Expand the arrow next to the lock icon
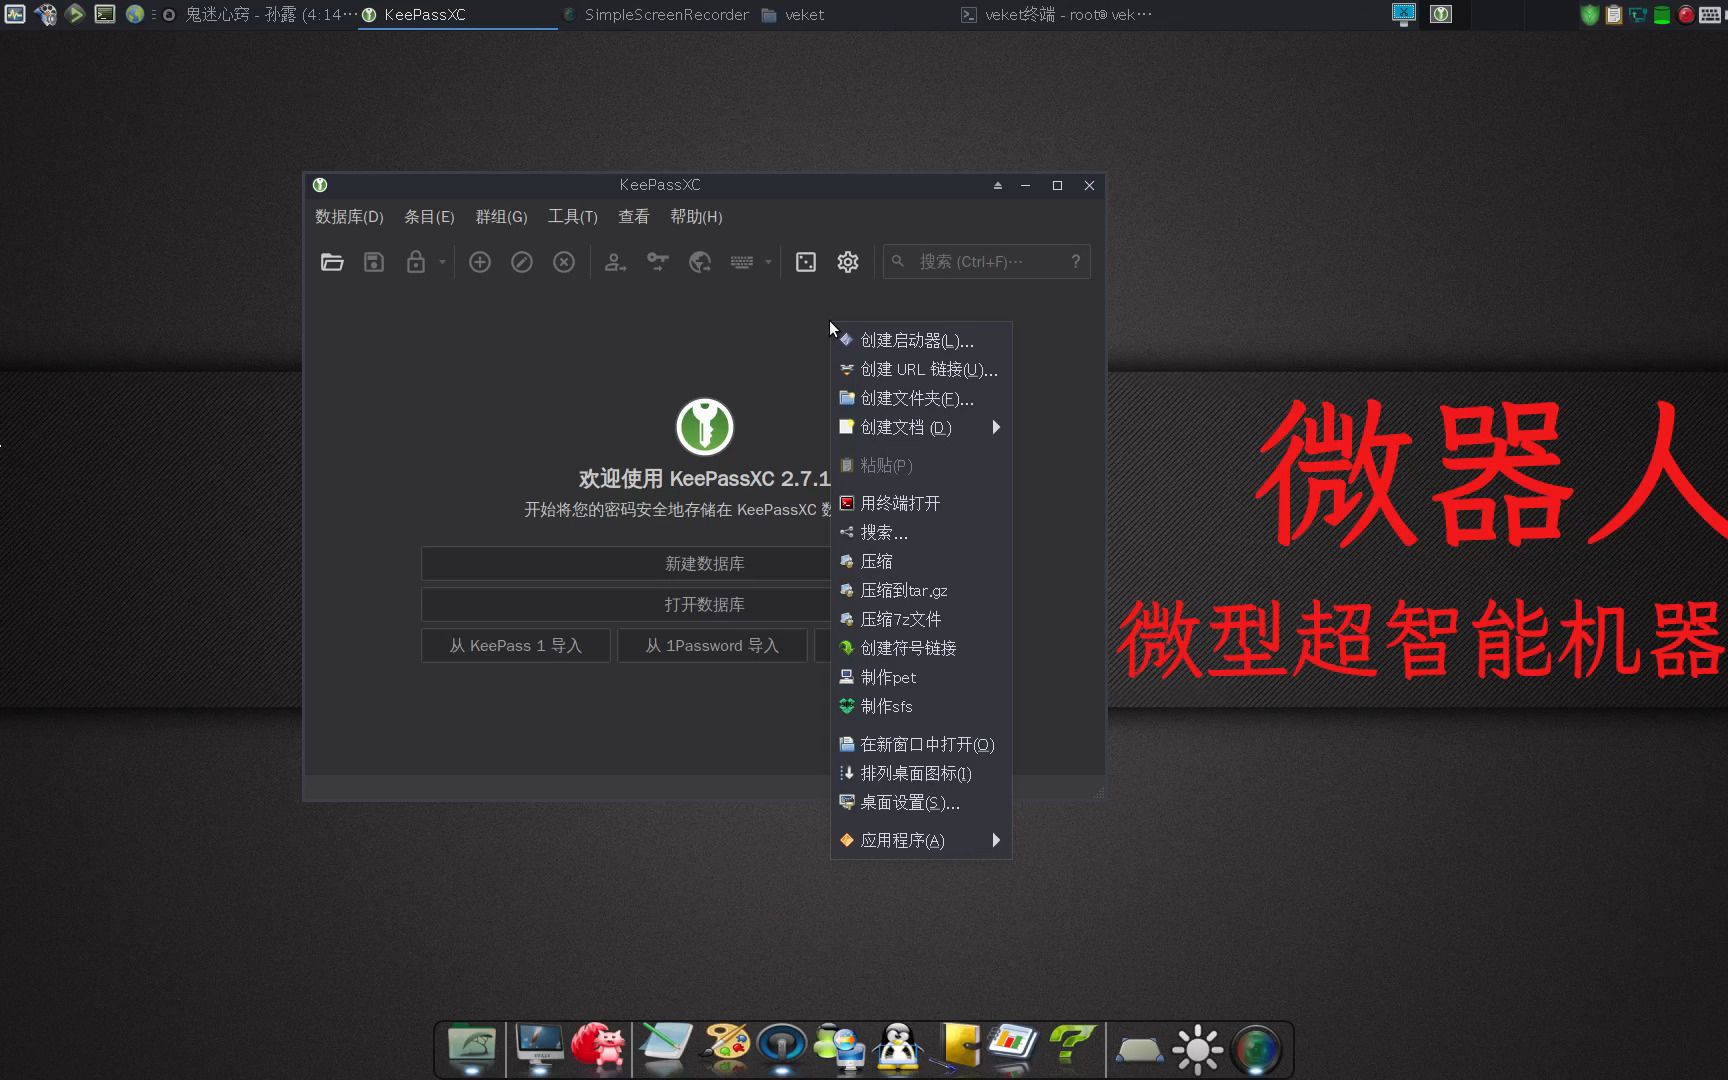The height and width of the screenshot is (1080, 1728). tap(442, 262)
